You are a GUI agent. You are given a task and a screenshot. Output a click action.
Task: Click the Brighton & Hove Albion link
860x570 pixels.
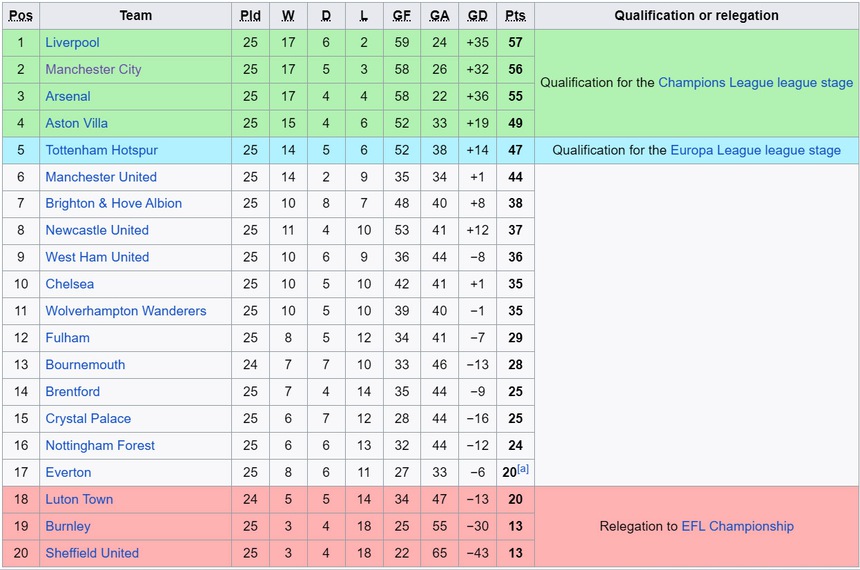pos(113,204)
